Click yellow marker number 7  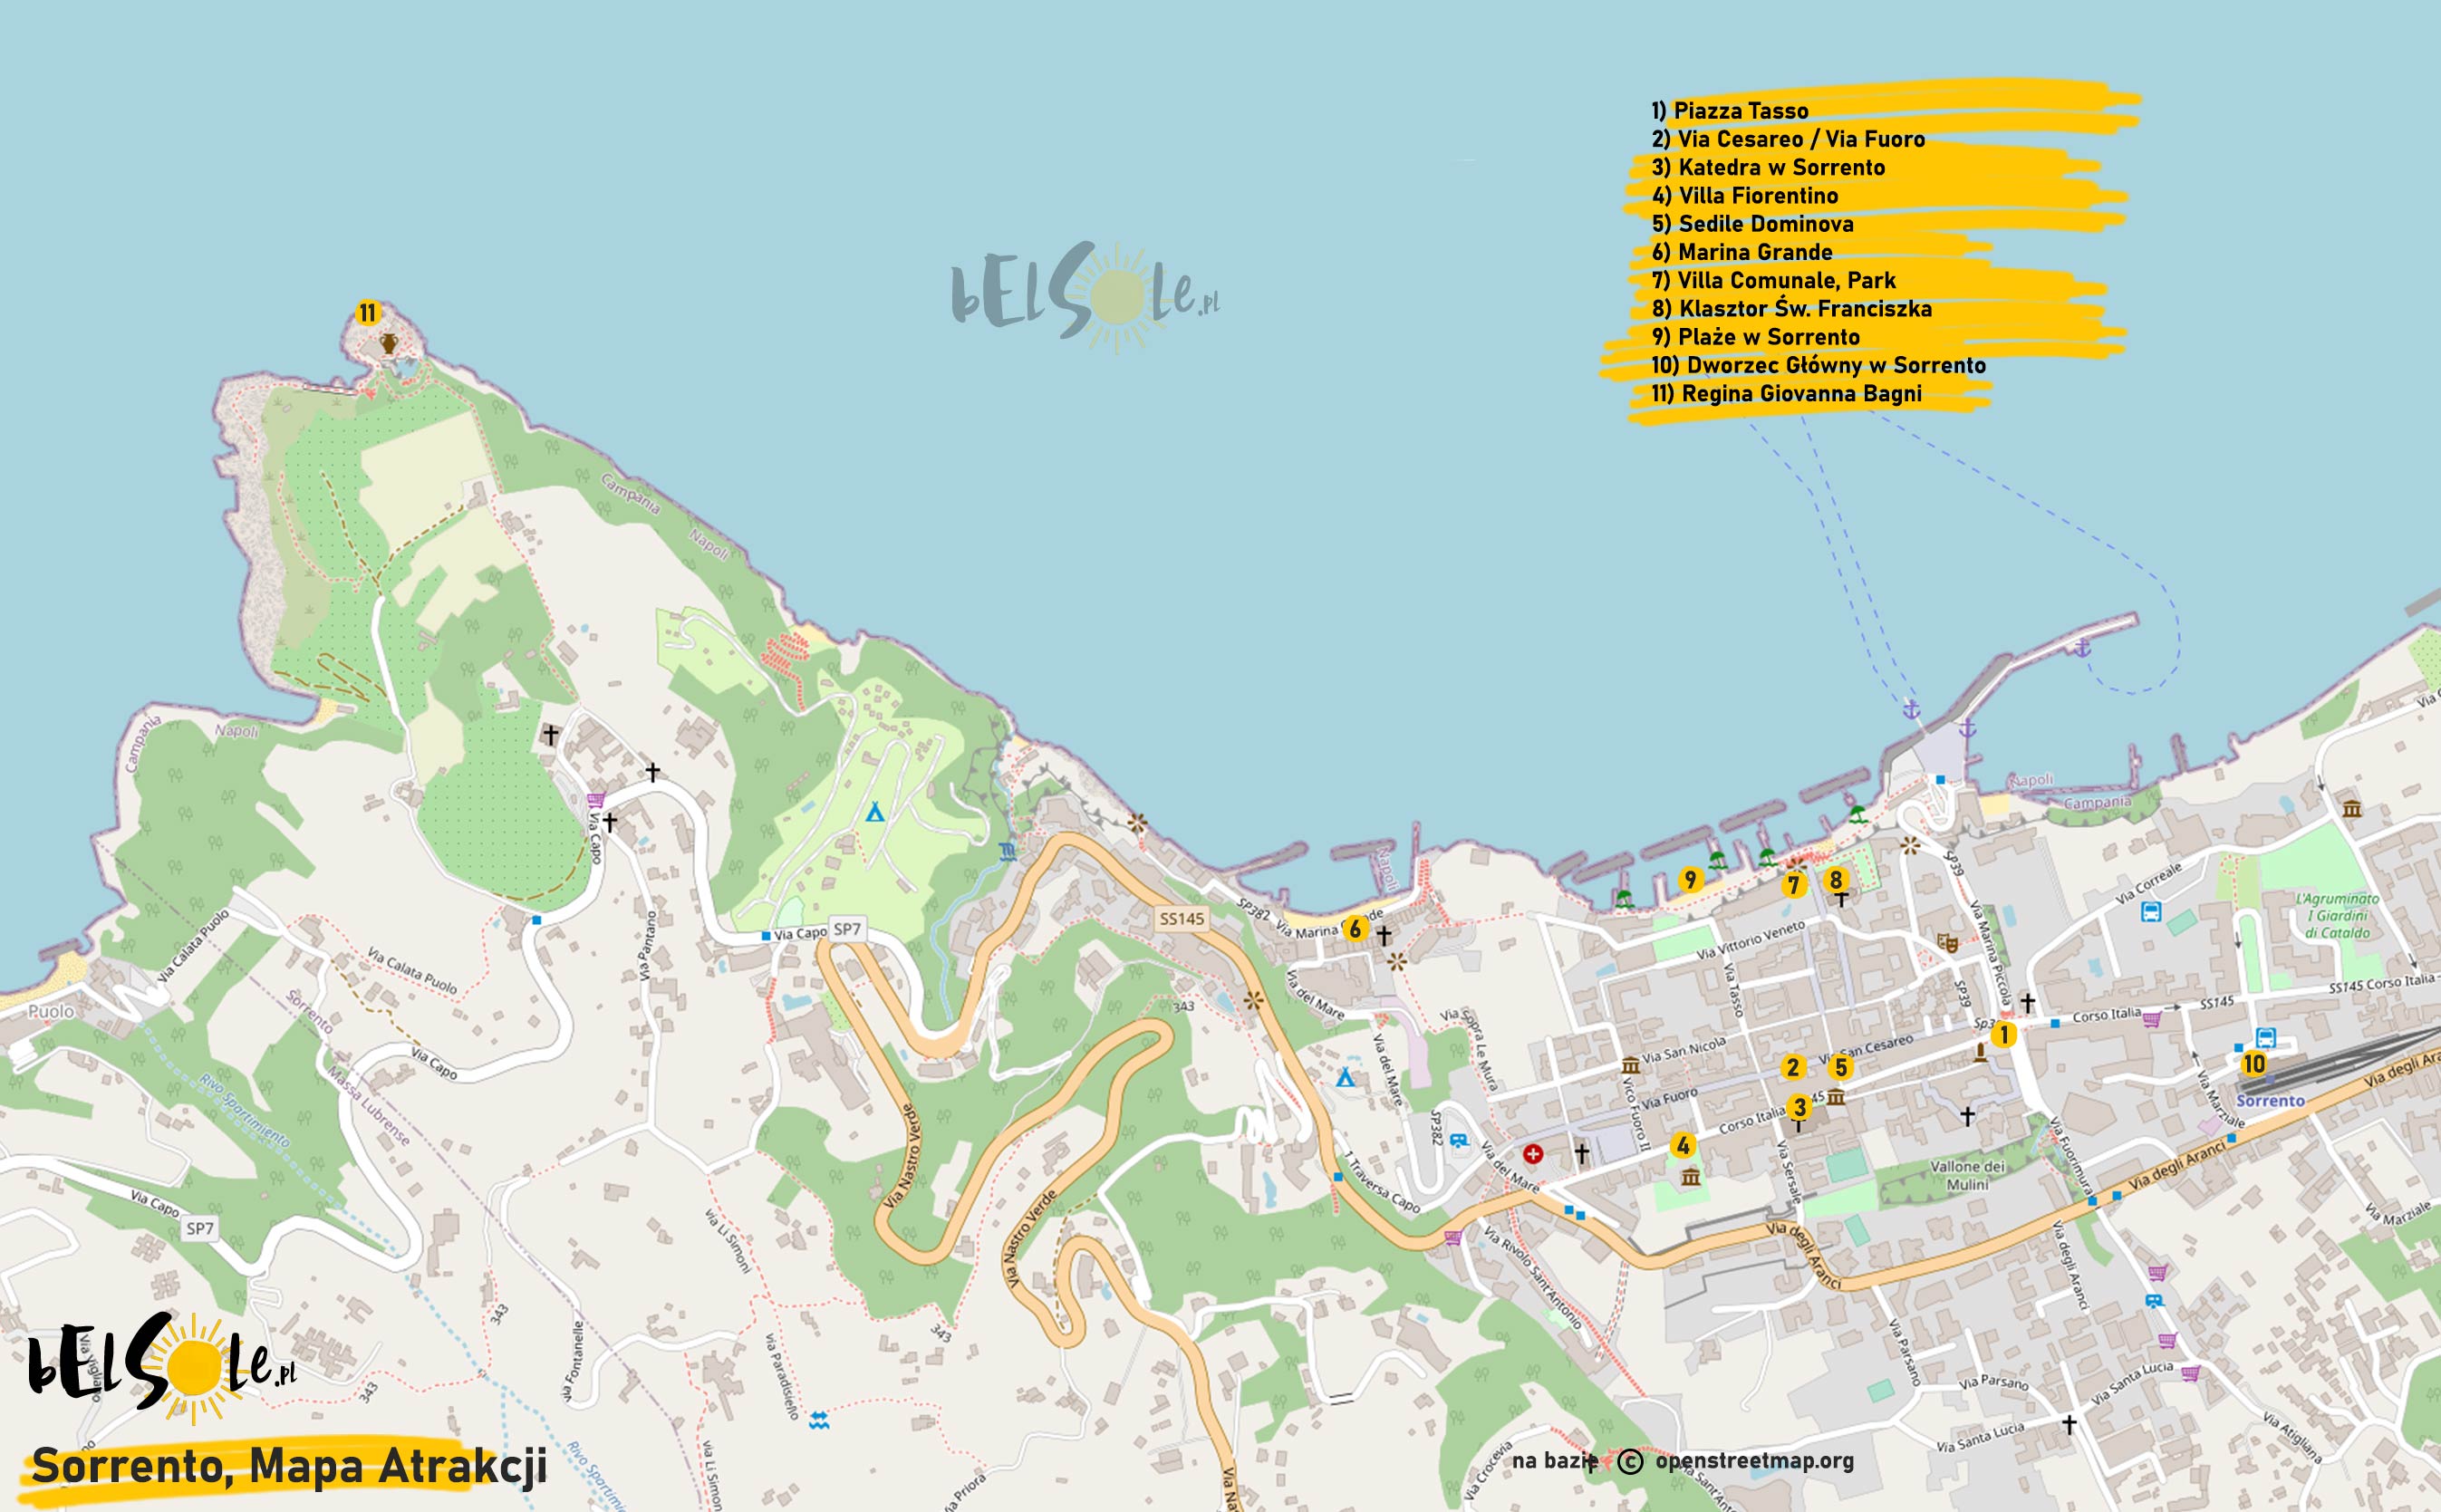click(x=1794, y=884)
